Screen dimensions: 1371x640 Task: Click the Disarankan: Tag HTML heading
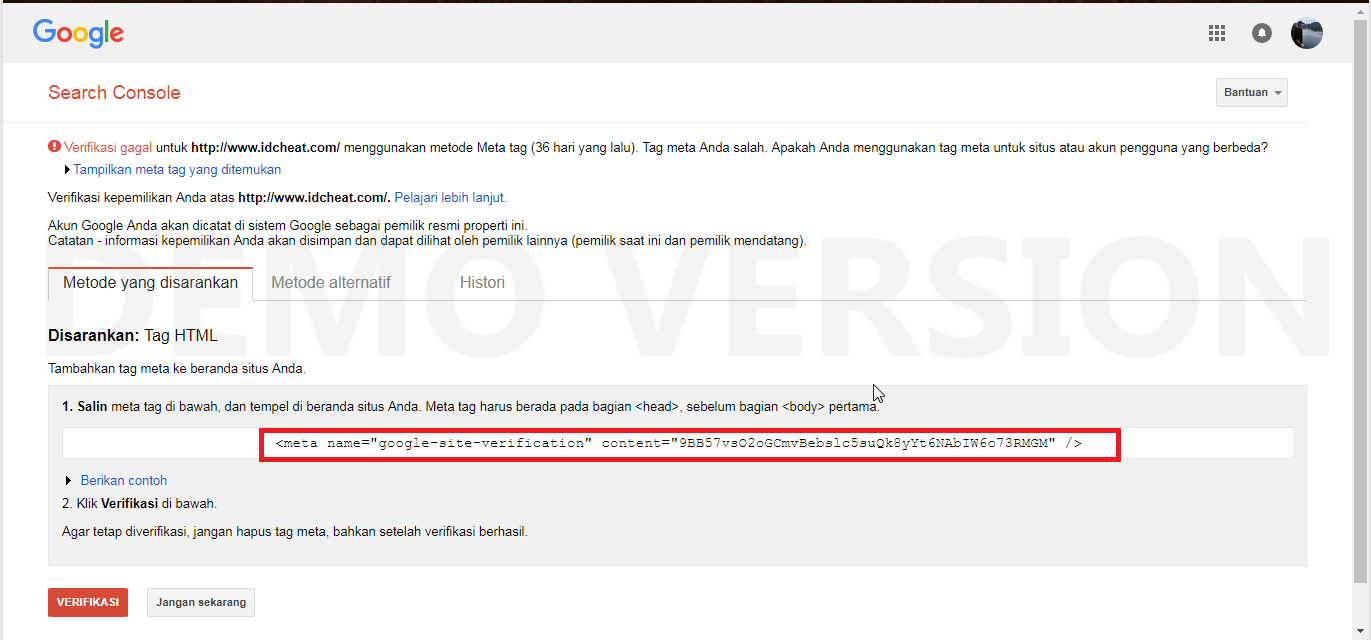(x=133, y=336)
